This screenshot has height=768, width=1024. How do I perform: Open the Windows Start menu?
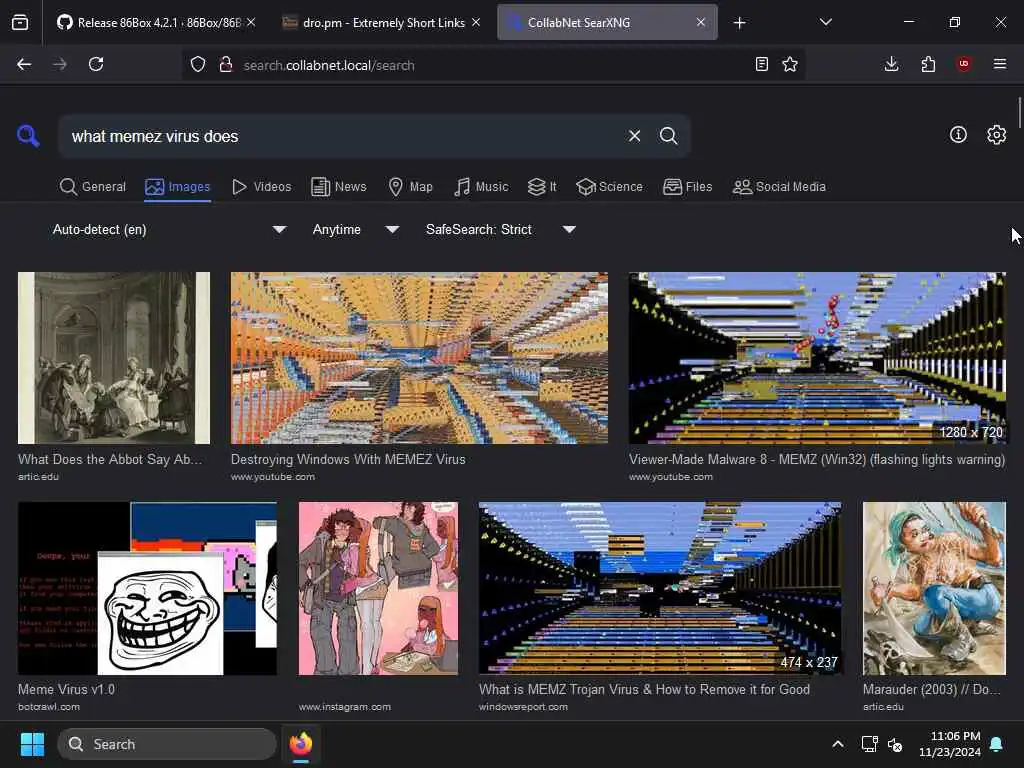32,744
